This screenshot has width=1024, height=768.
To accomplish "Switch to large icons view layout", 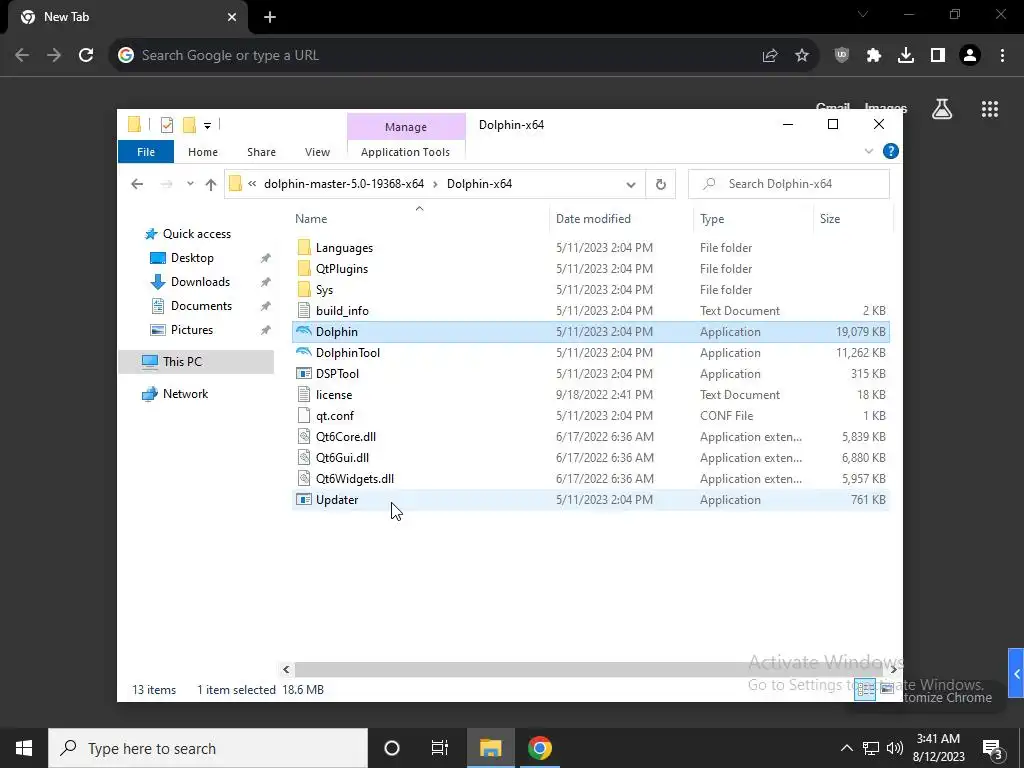I will click(x=886, y=689).
